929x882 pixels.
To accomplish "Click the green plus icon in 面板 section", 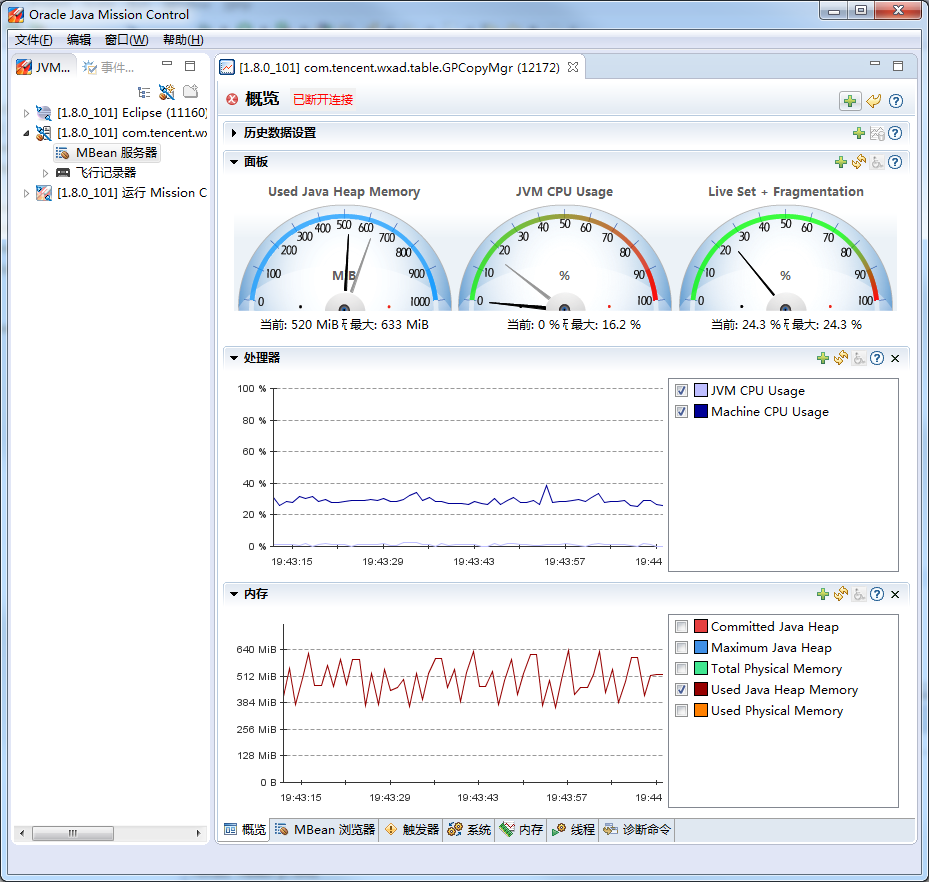I will click(841, 162).
